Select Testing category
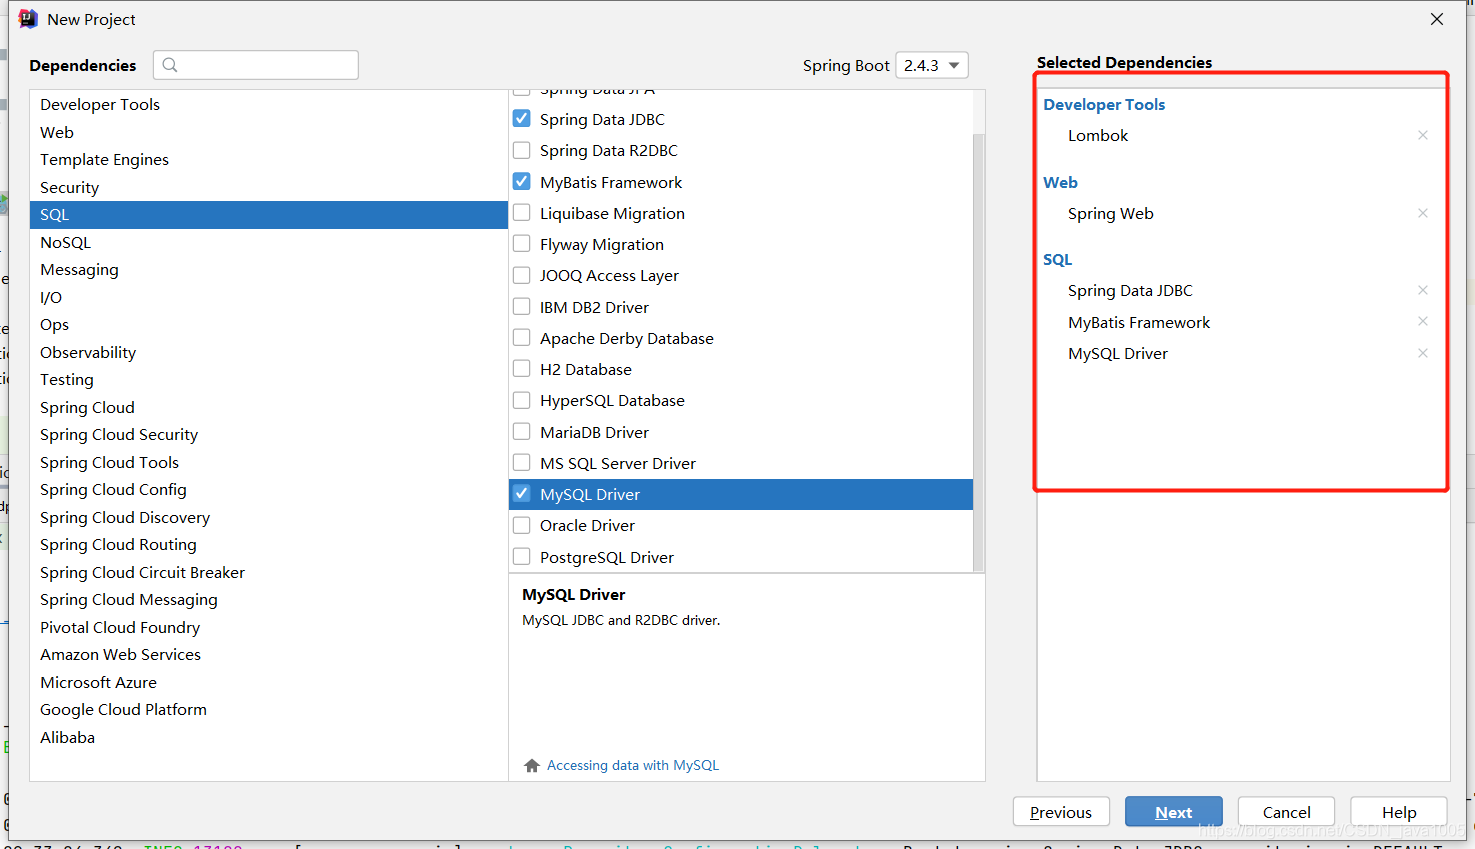Viewport: 1475px width, 849px height. coord(269,379)
